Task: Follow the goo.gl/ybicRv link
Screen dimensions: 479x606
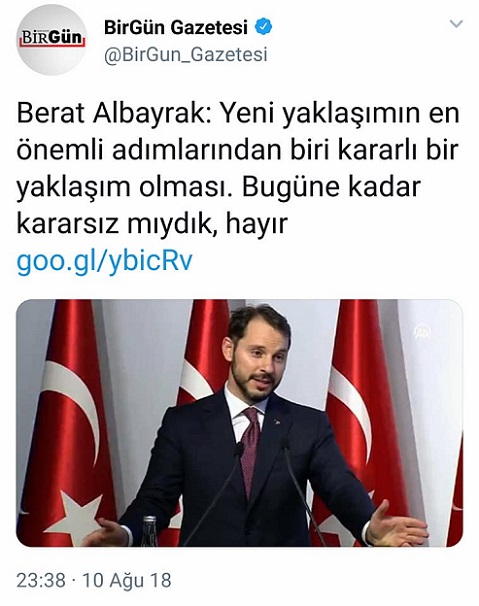Action: coord(104,262)
